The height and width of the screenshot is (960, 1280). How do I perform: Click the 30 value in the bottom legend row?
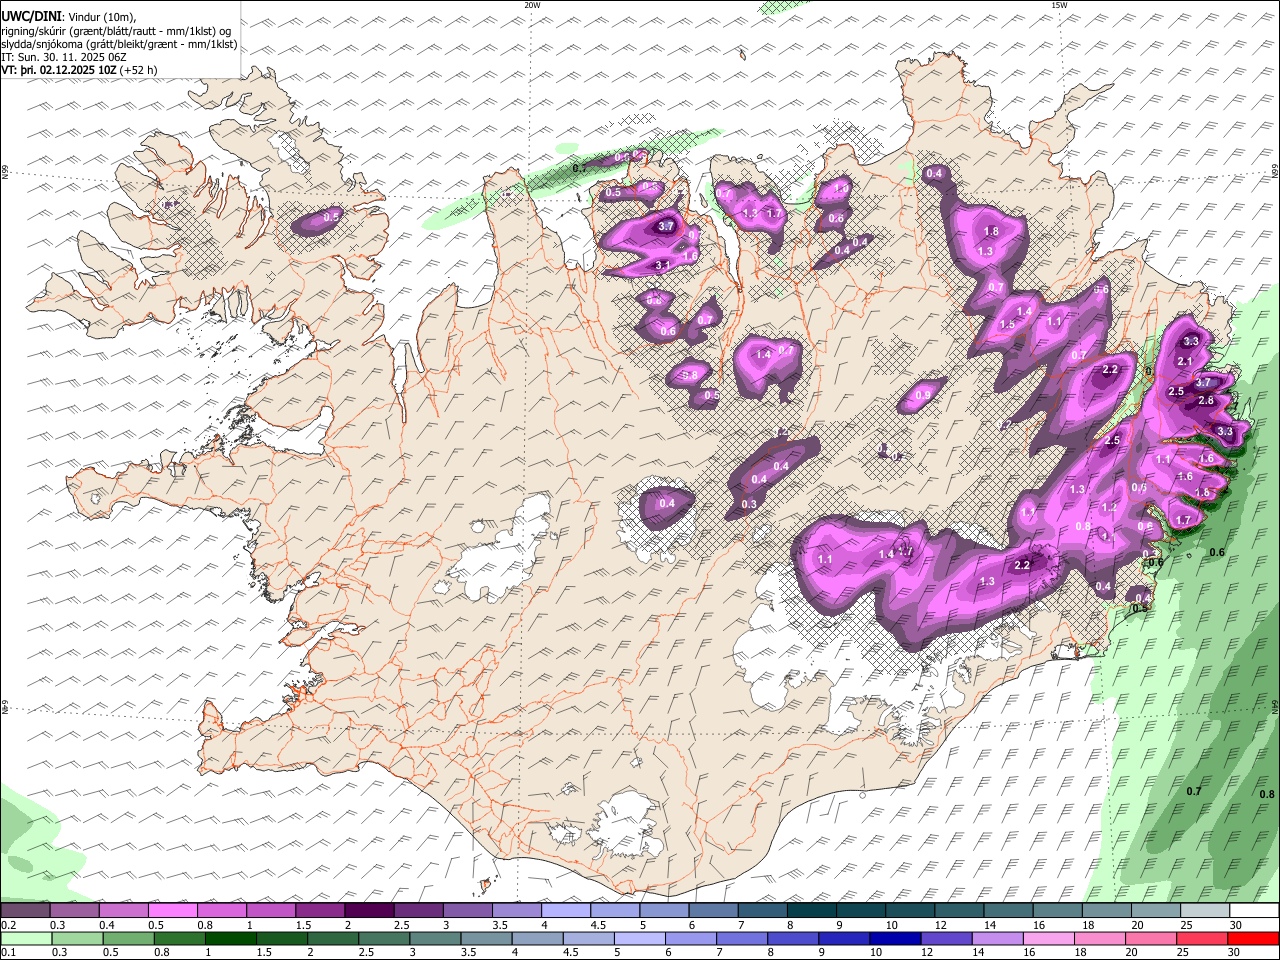point(1235,952)
